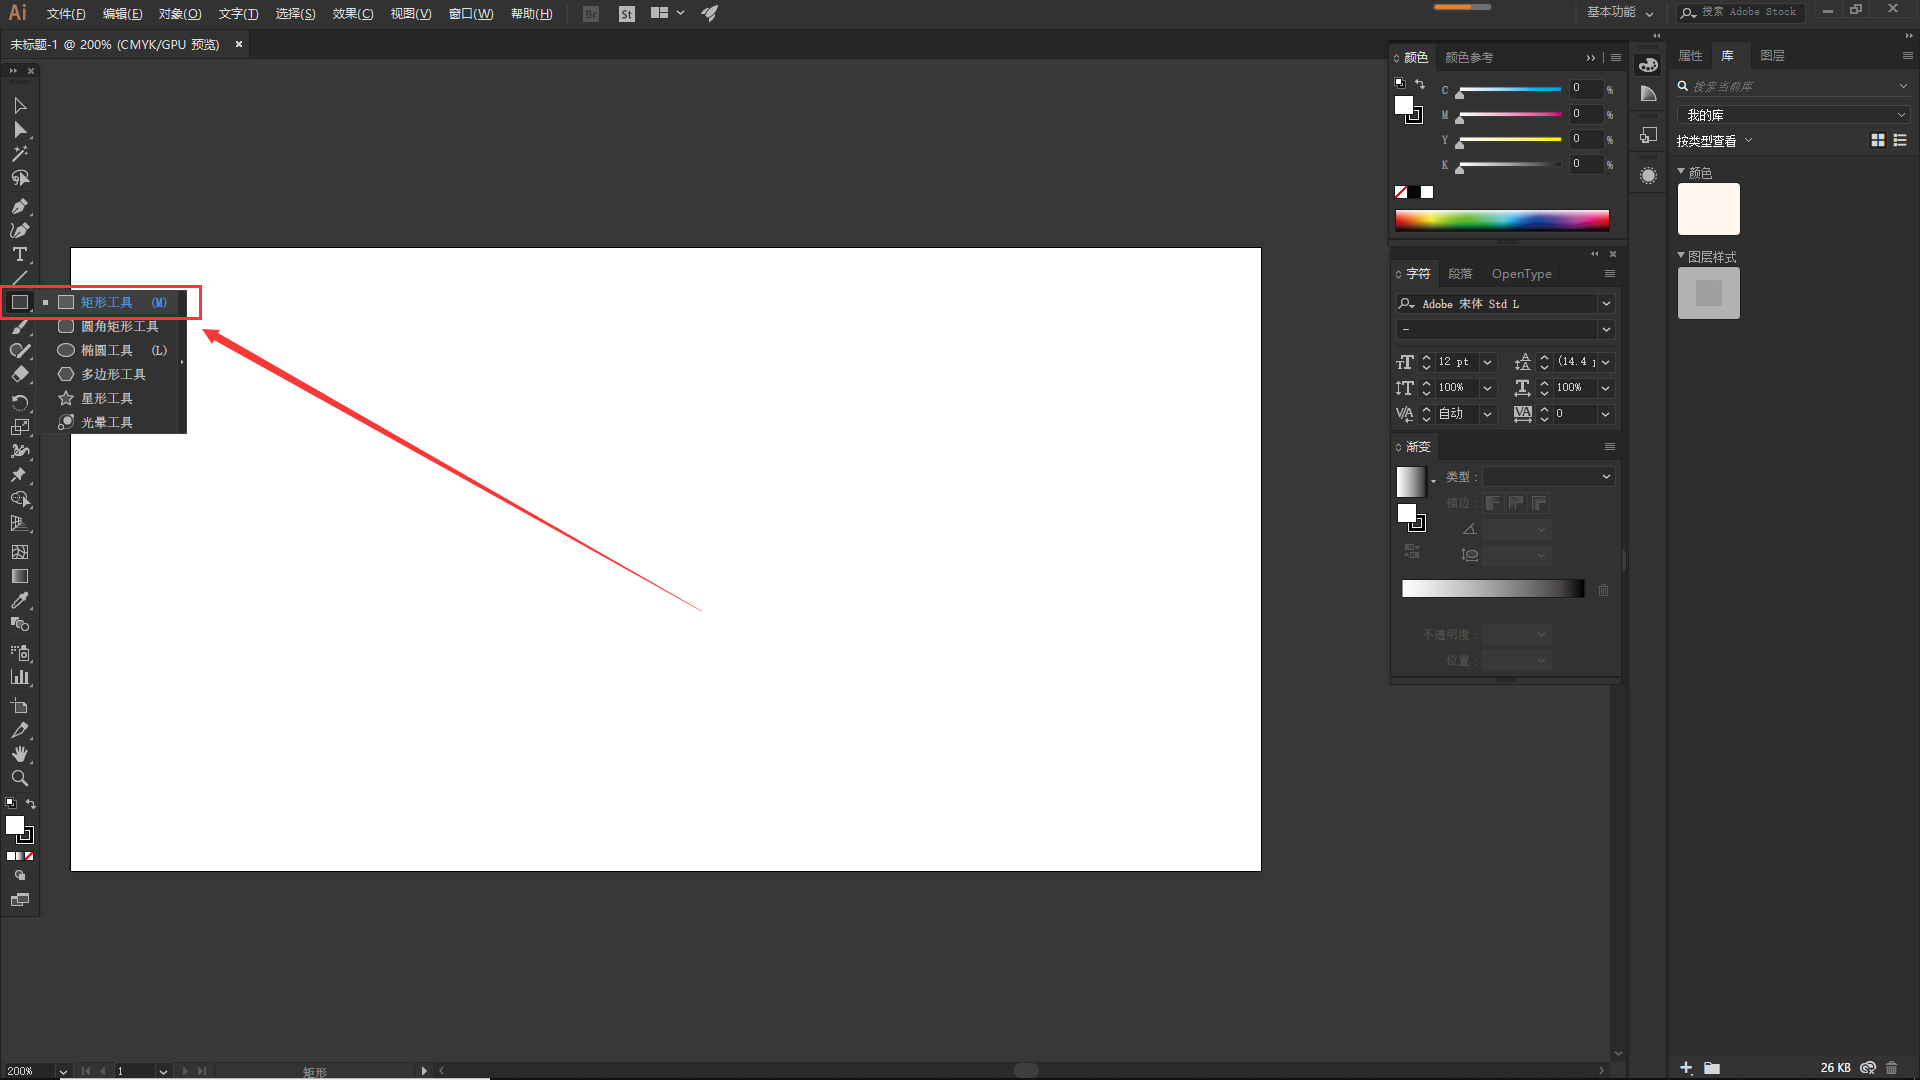Switch to the 颜色参考 tab

(1469, 58)
